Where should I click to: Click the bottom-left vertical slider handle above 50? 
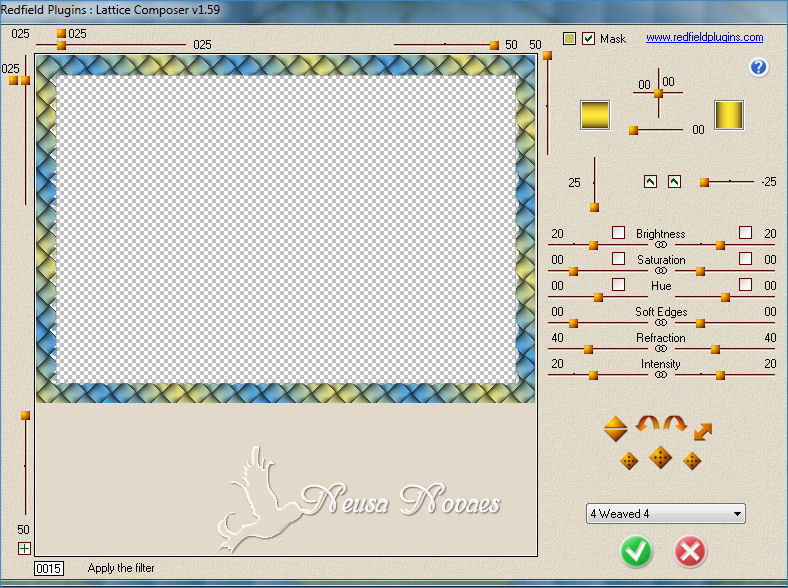25,415
